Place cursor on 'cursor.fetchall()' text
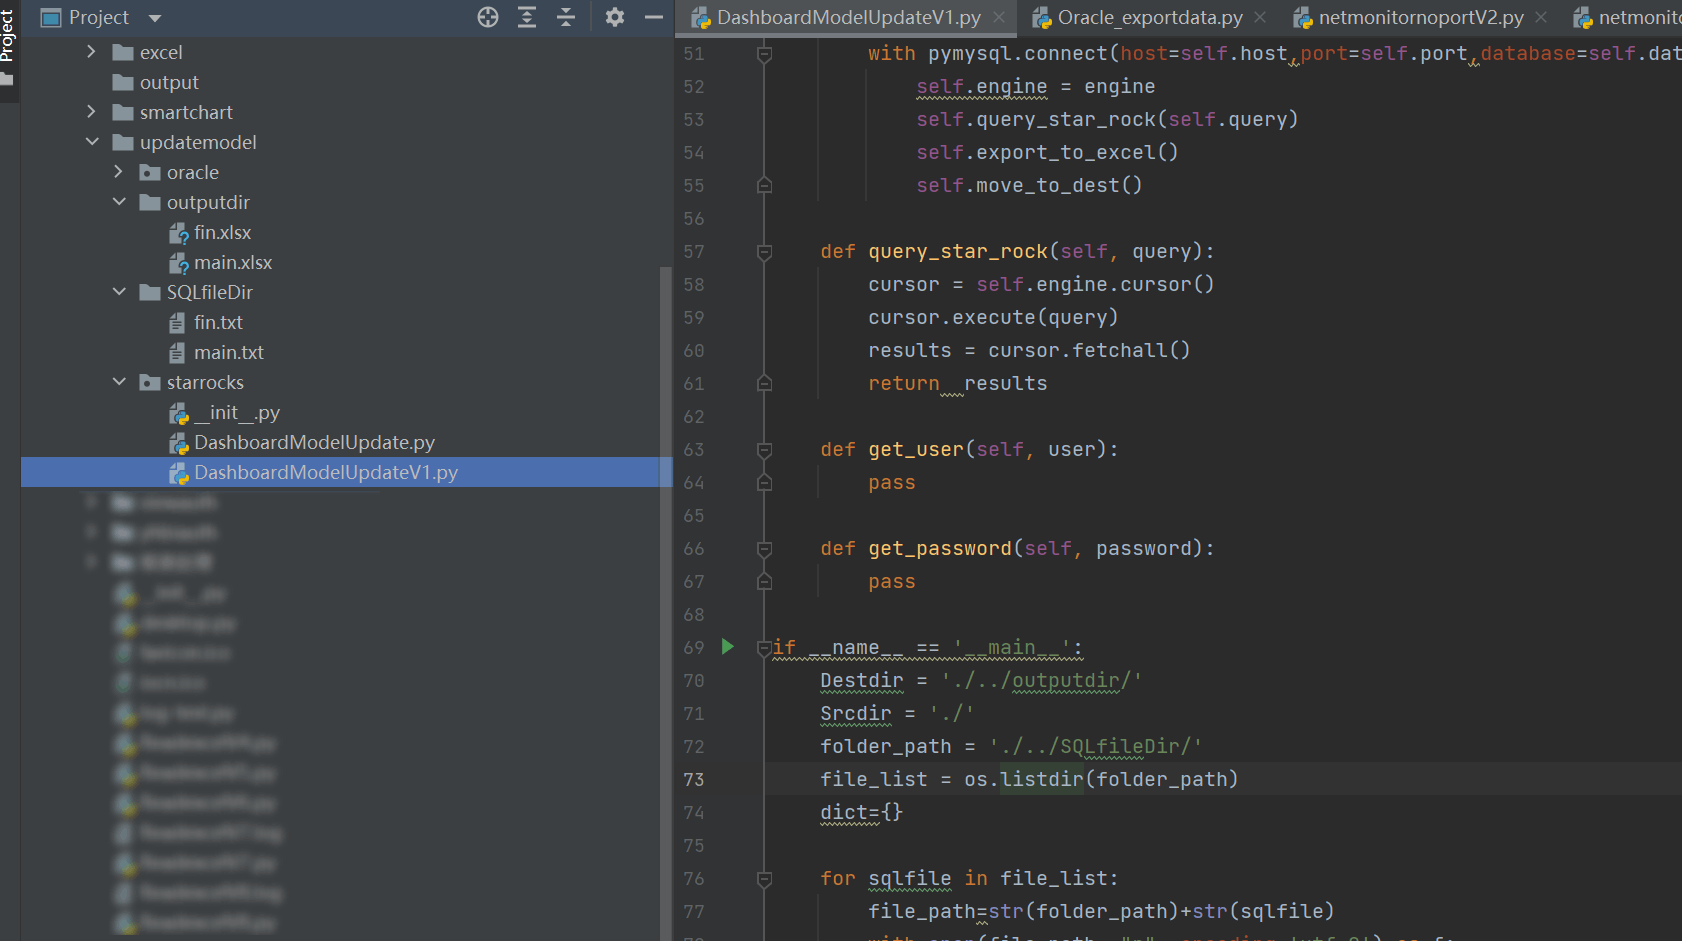 [x=1089, y=350]
